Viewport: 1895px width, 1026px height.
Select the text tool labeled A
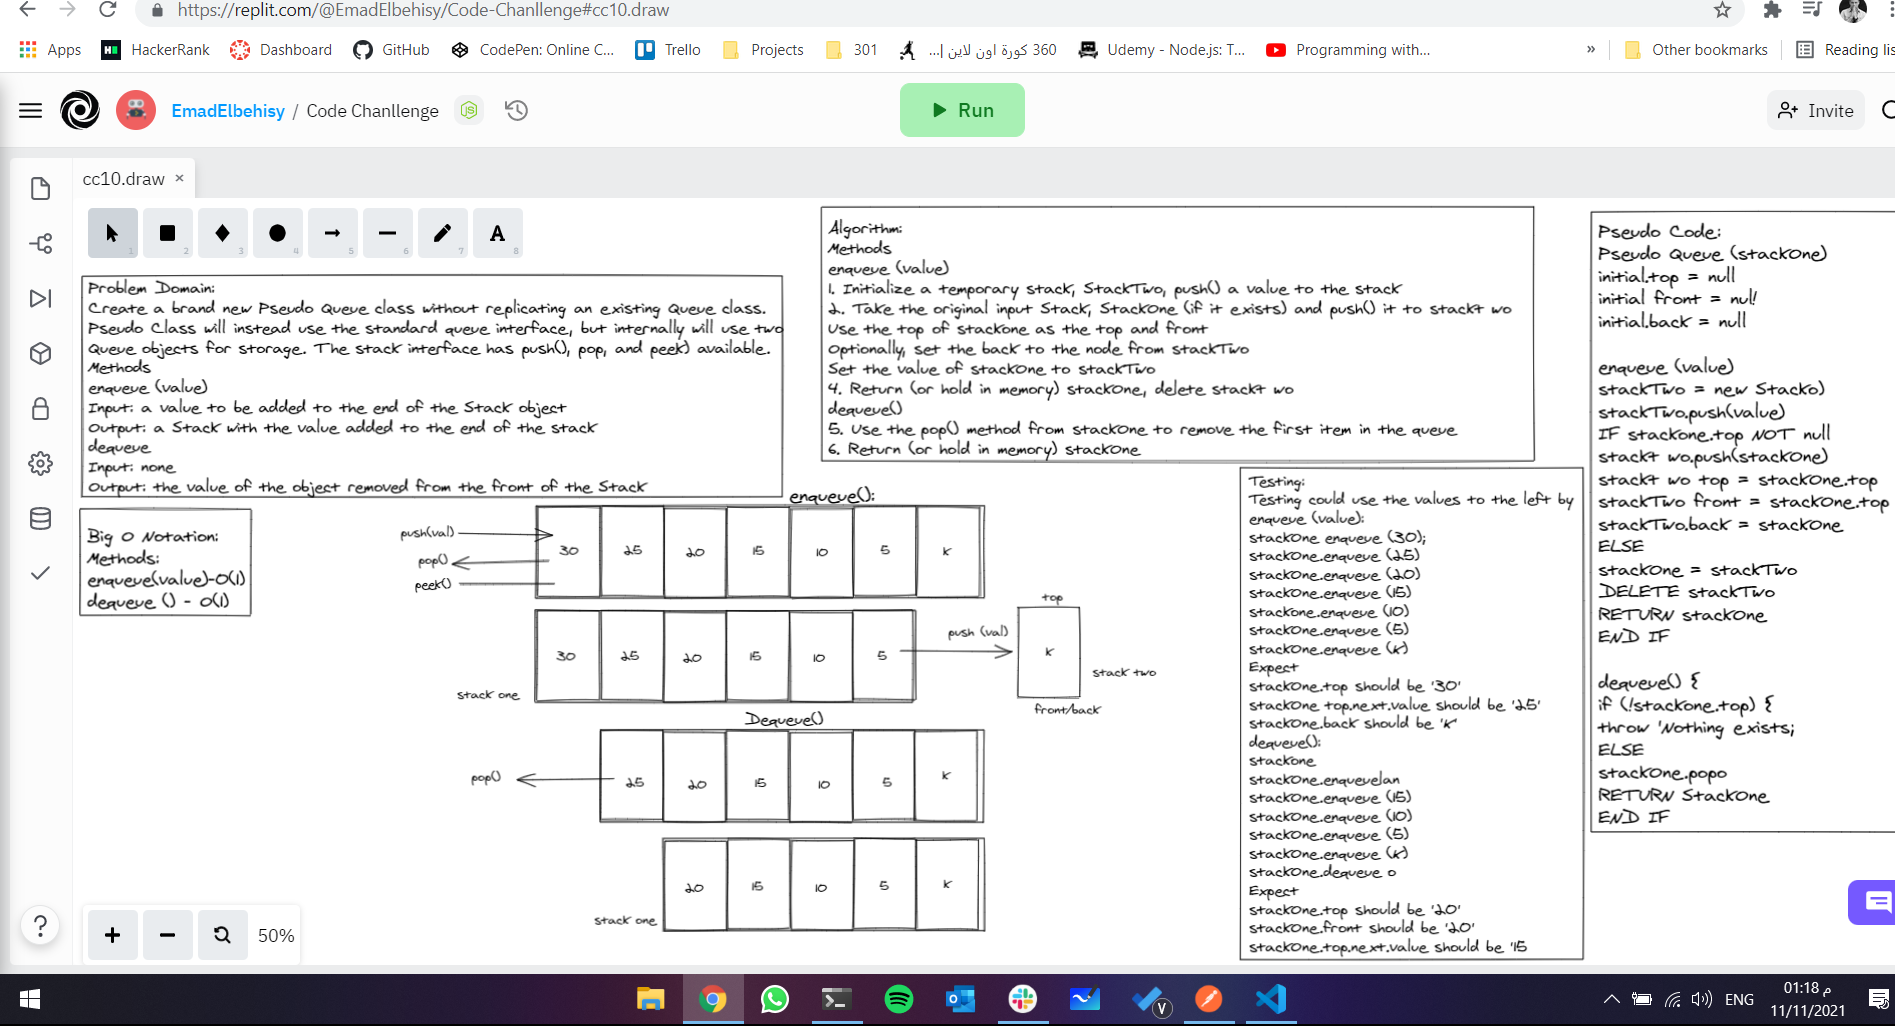point(497,233)
